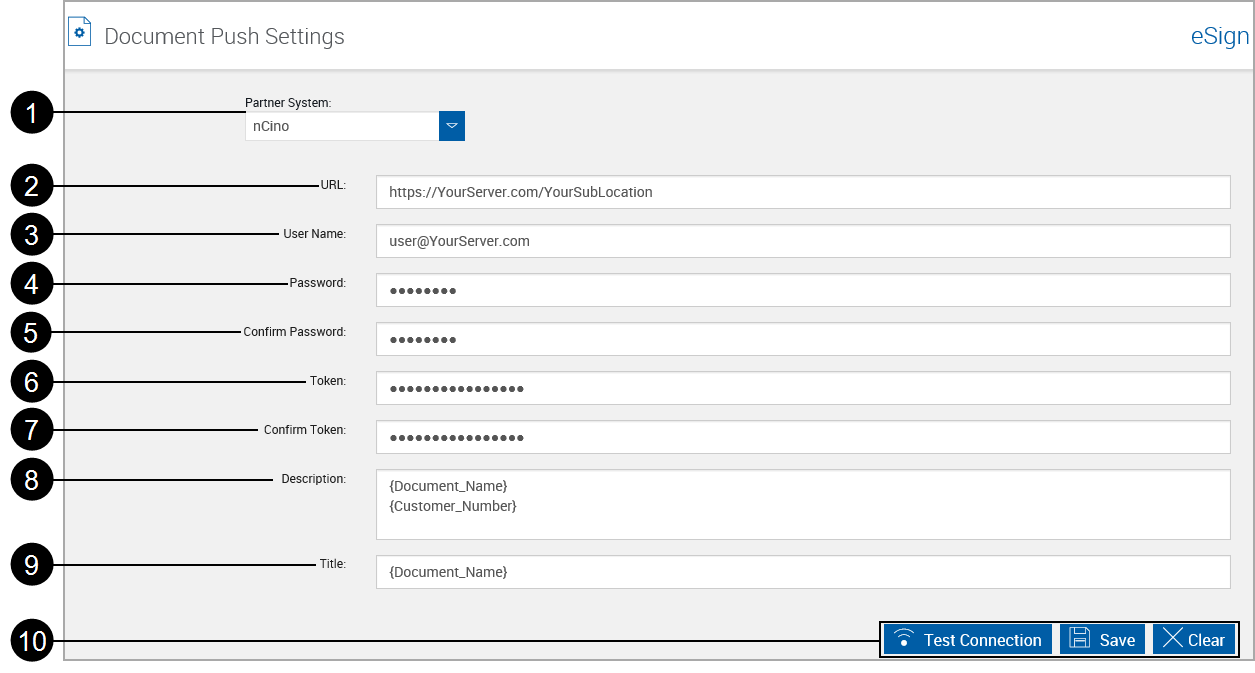Select the Password entry field
The image size is (1255, 673).
pyautogui.click(x=800, y=290)
